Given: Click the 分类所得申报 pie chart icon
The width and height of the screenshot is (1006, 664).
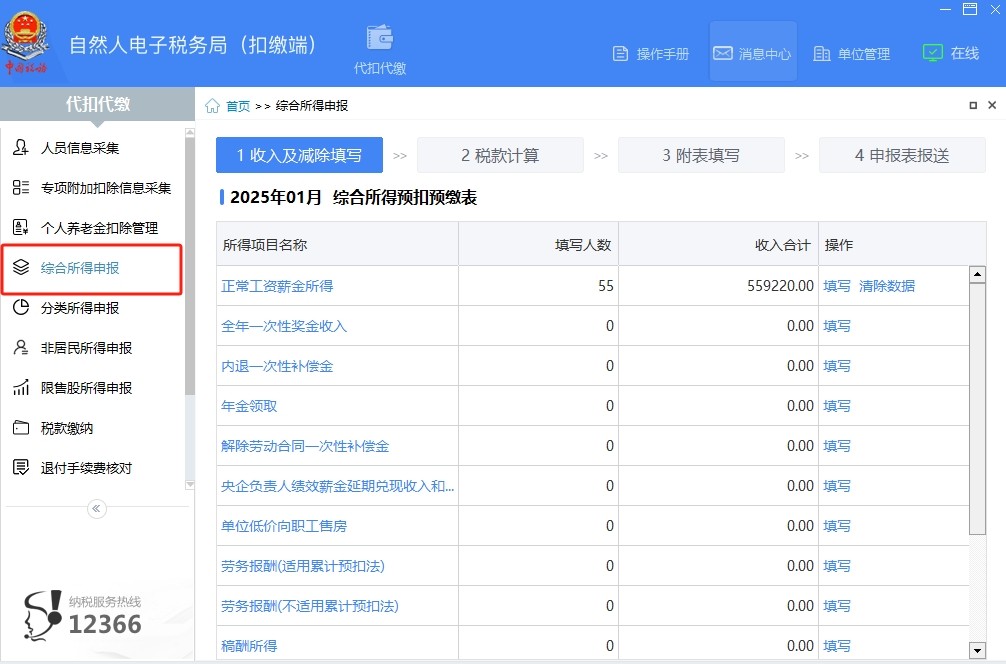Looking at the screenshot, I should 21,307.
